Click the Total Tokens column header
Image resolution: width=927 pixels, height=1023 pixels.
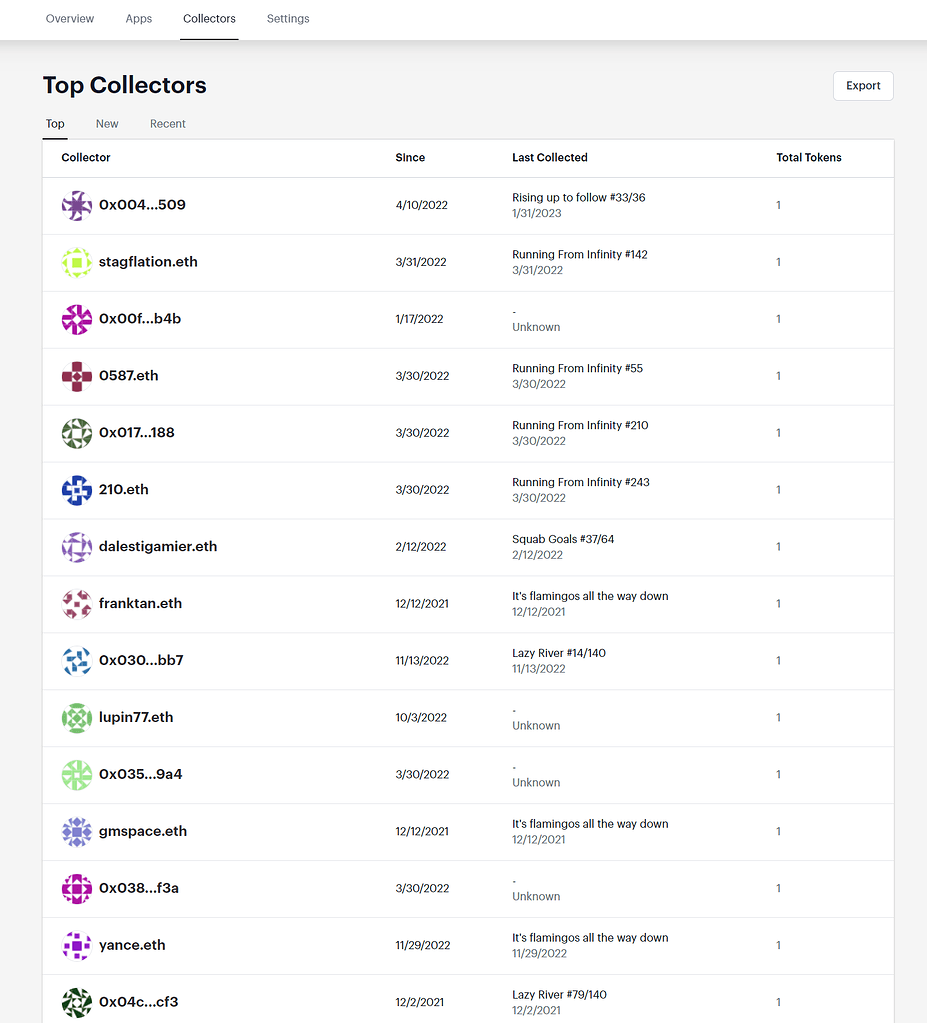pos(808,157)
